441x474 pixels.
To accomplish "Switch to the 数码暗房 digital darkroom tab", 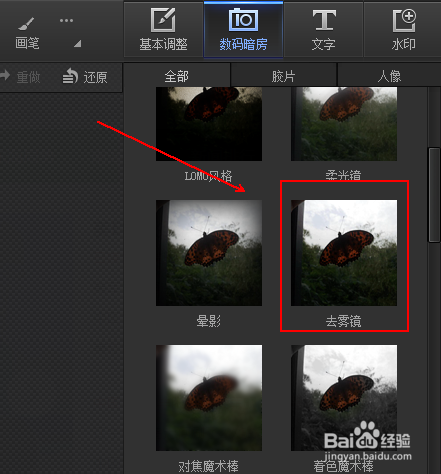I will tap(243, 29).
